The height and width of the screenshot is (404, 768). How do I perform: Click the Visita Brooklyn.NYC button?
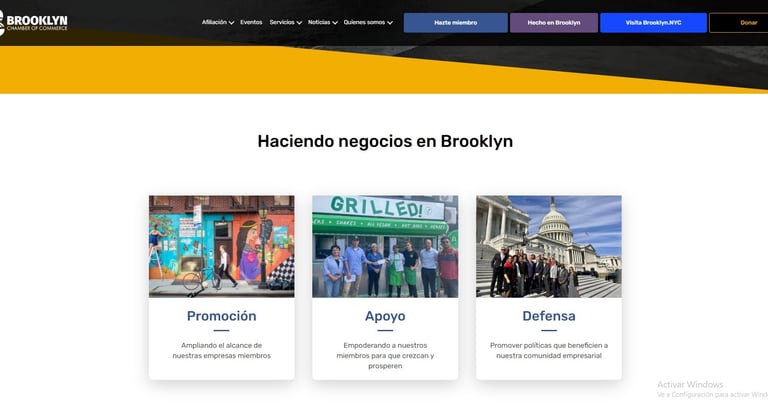point(653,23)
